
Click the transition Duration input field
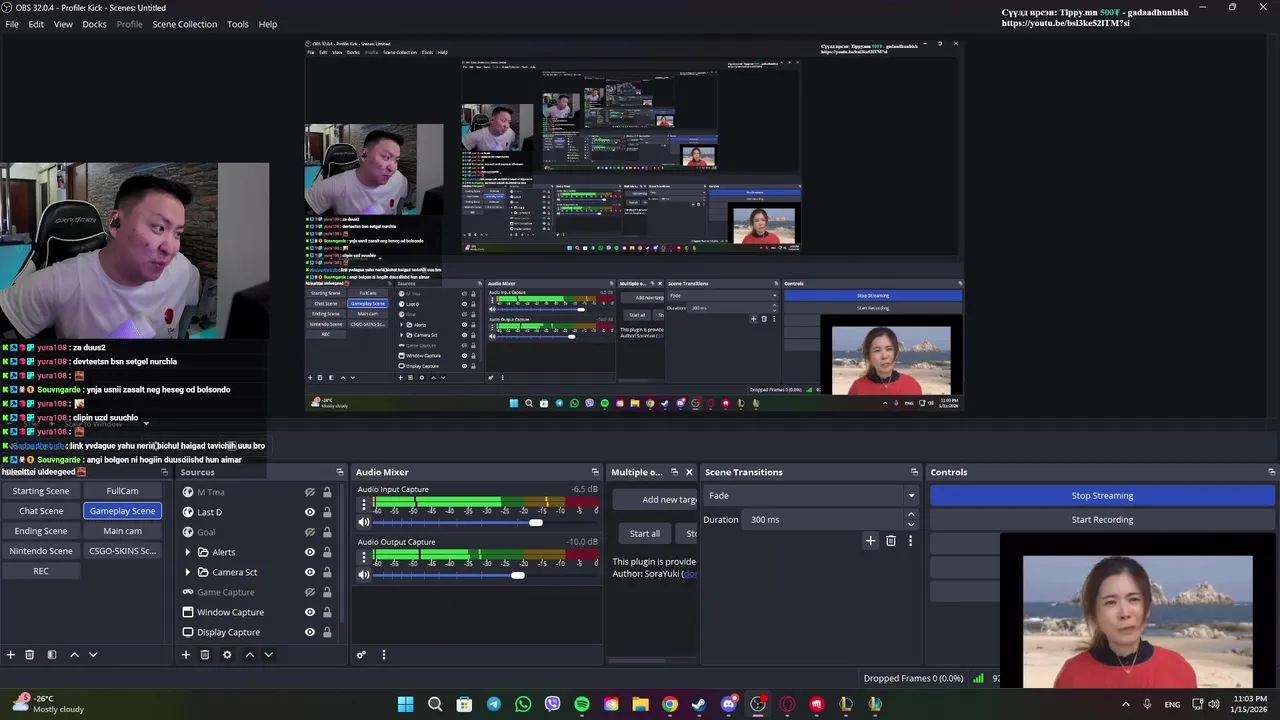(825, 520)
